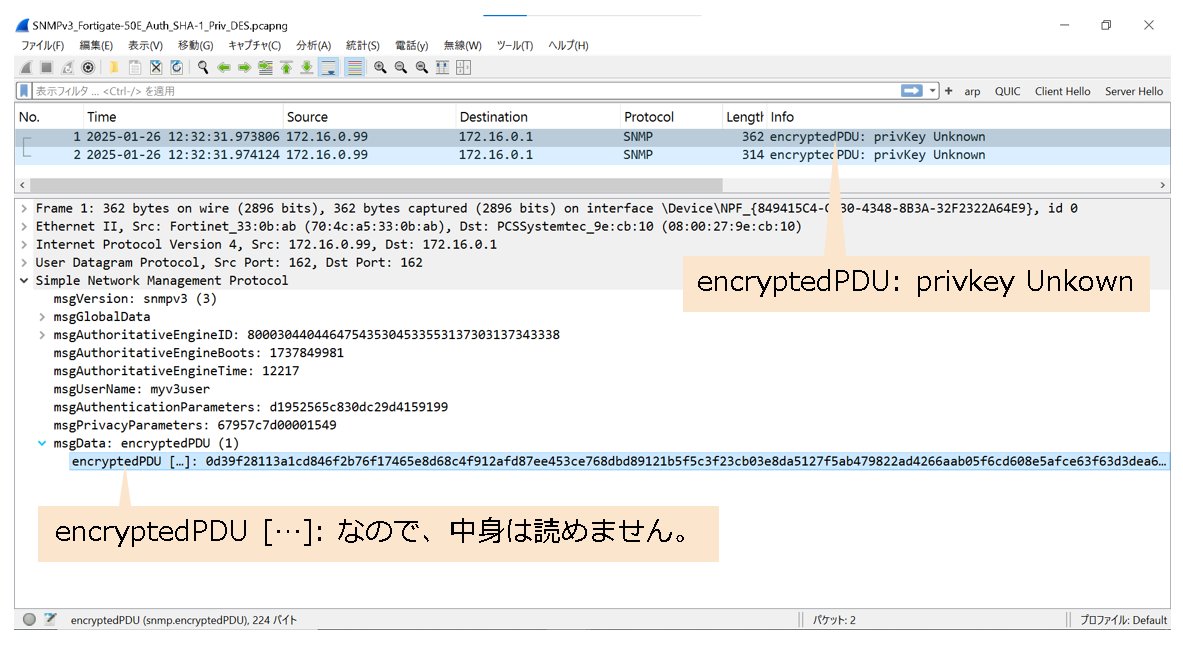The height and width of the screenshot is (666, 1183).
Task: Toggle packet list coloring rules
Action: click(354, 68)
